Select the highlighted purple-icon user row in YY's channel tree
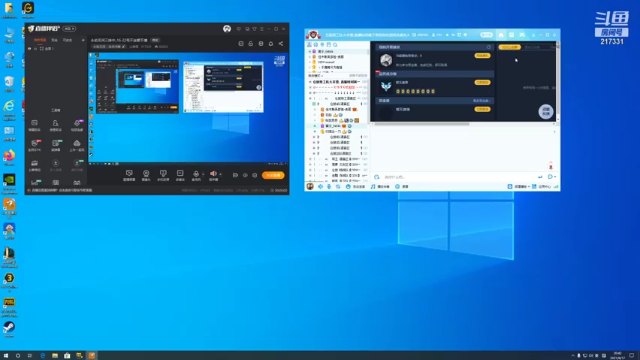This screenshot has width=640, height=360. [337, 126]
